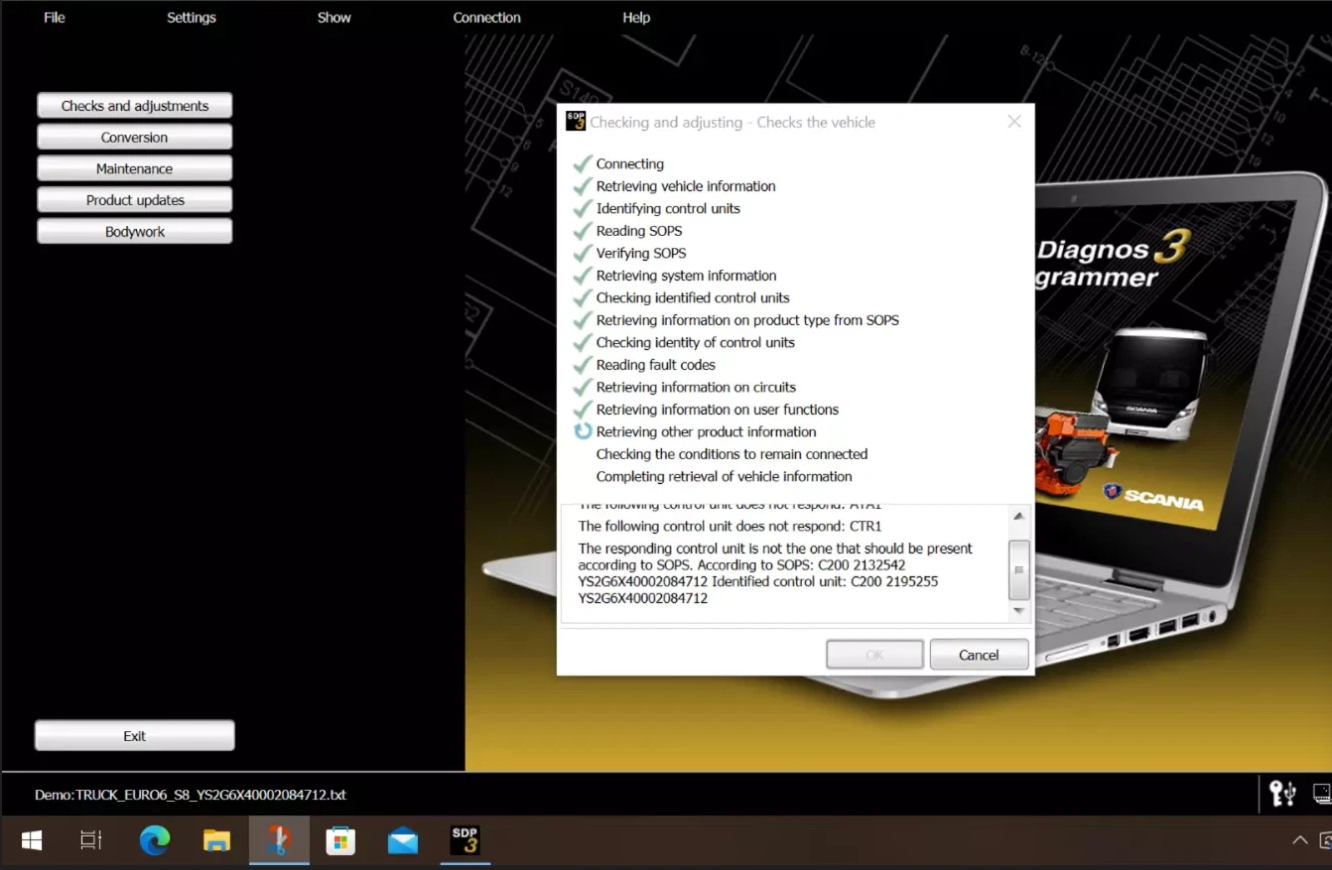The width and height of the screenshot is (1332, 870).
Task: Click the message log scrollbar thumb
Action: point(1018,569)
